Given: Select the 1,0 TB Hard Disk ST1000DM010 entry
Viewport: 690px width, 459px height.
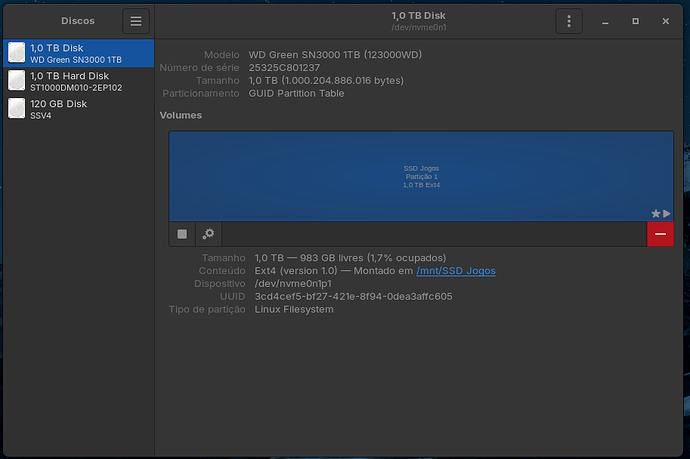Looking at the screenshot, I should [x=79, y=81].
